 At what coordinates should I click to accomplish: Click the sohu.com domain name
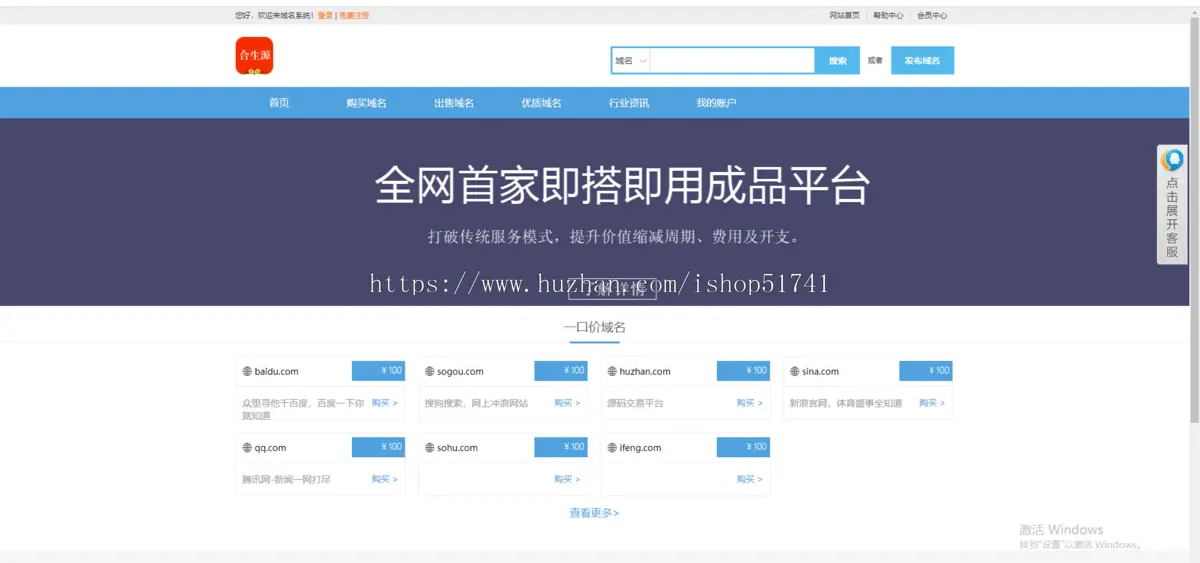tap(457, 448)
